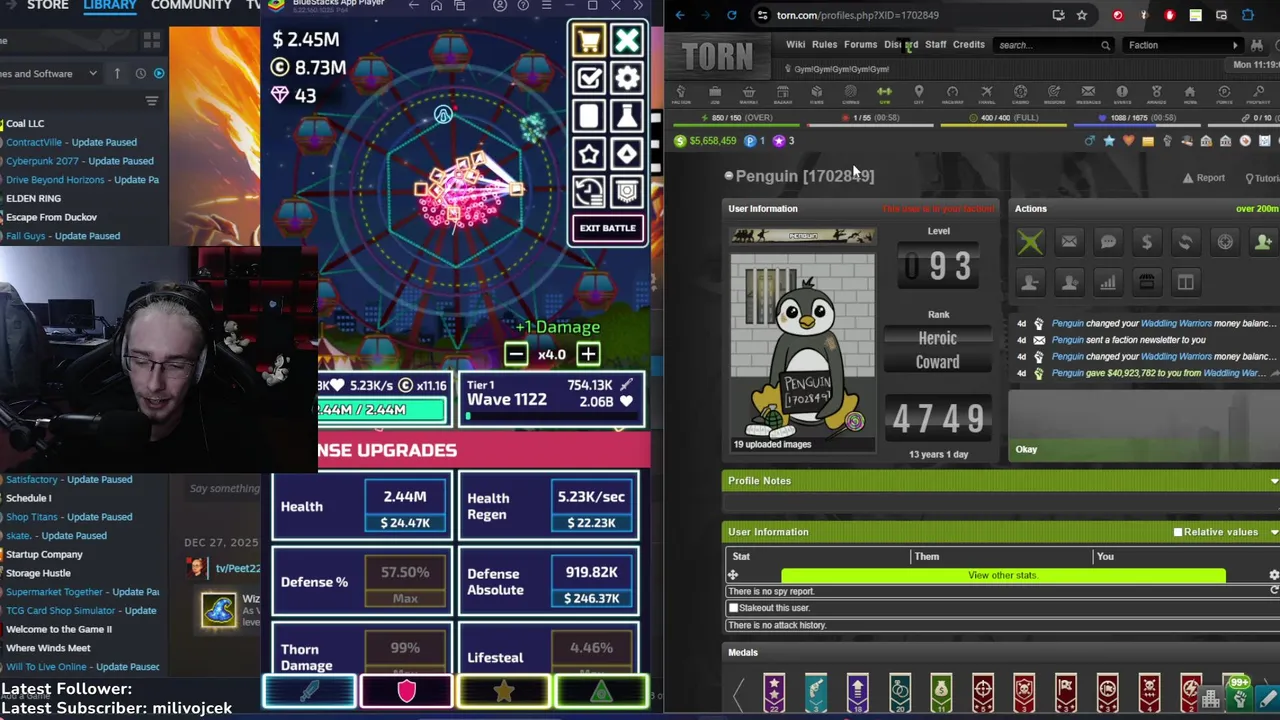Viewport: 1280px width, 720px height.
Task: Click the Torn City map pin icon
Action: pyautogui.click(x=918, y=94)
